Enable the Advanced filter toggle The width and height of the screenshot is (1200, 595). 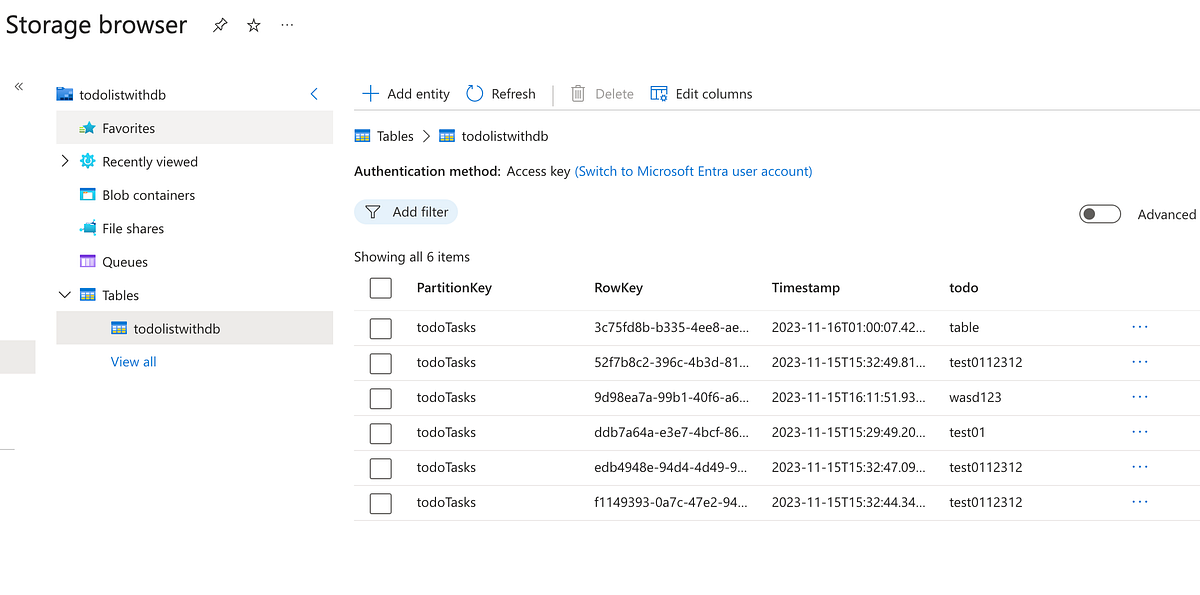pyautogui.click(x=1100, y=213)
